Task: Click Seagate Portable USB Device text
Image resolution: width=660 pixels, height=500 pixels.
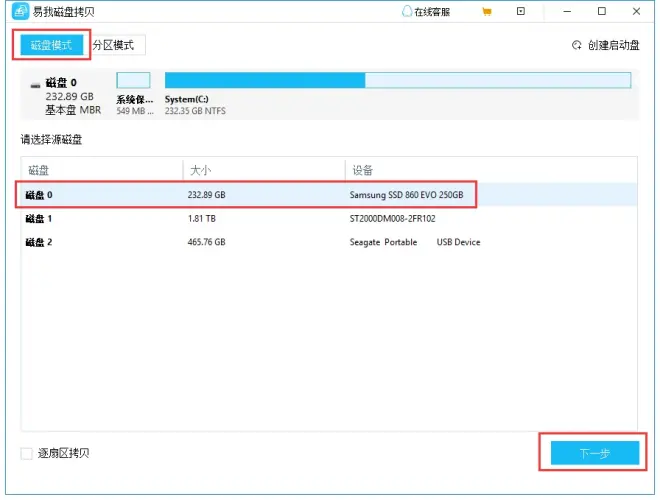Action: [x=415, y=242]
